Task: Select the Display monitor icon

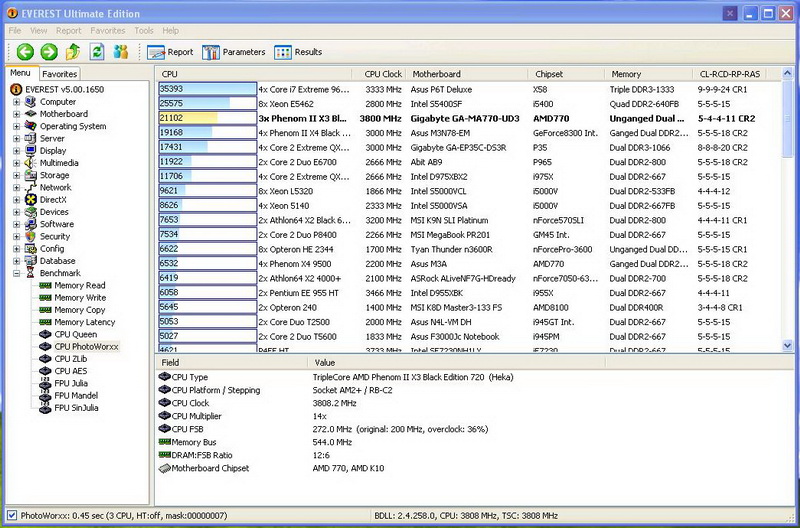Action: coord(31,150)
